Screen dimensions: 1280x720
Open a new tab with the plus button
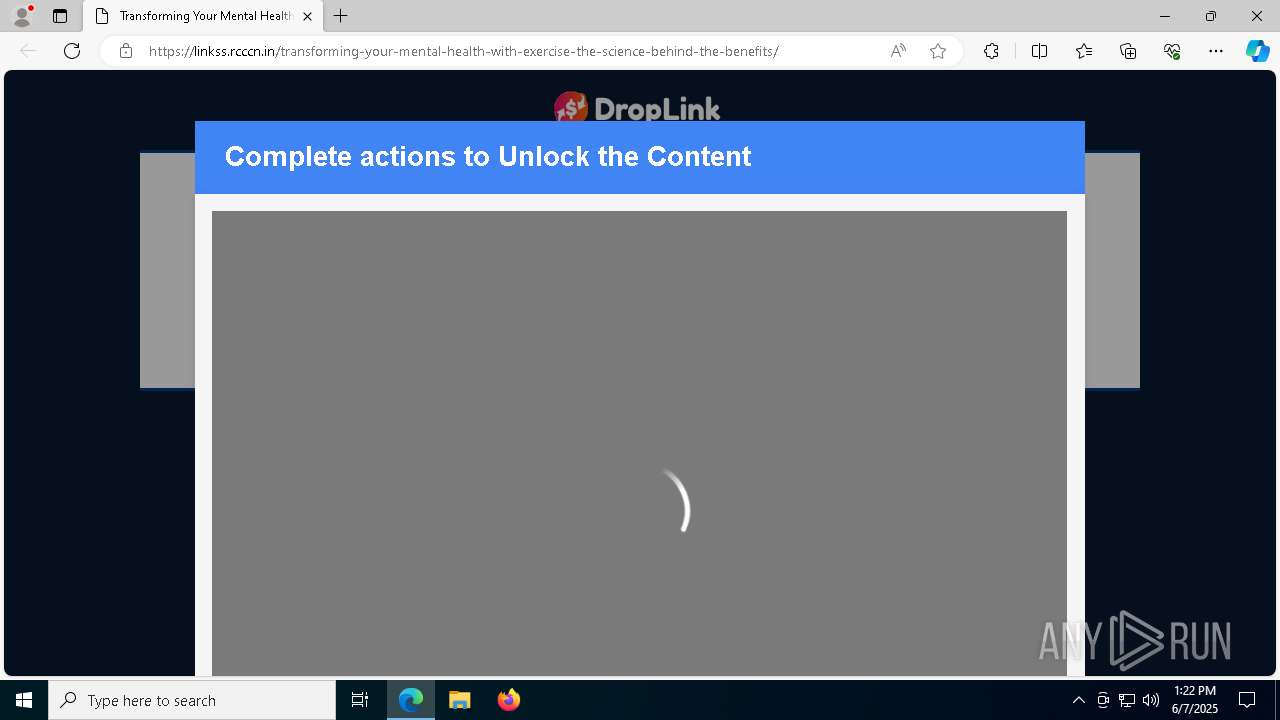tap(341, 16)
